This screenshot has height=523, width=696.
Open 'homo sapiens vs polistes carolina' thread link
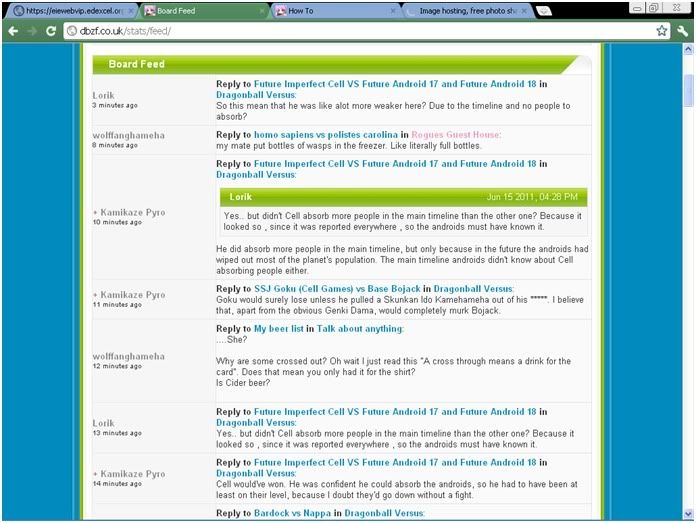(x=313, y=134)
